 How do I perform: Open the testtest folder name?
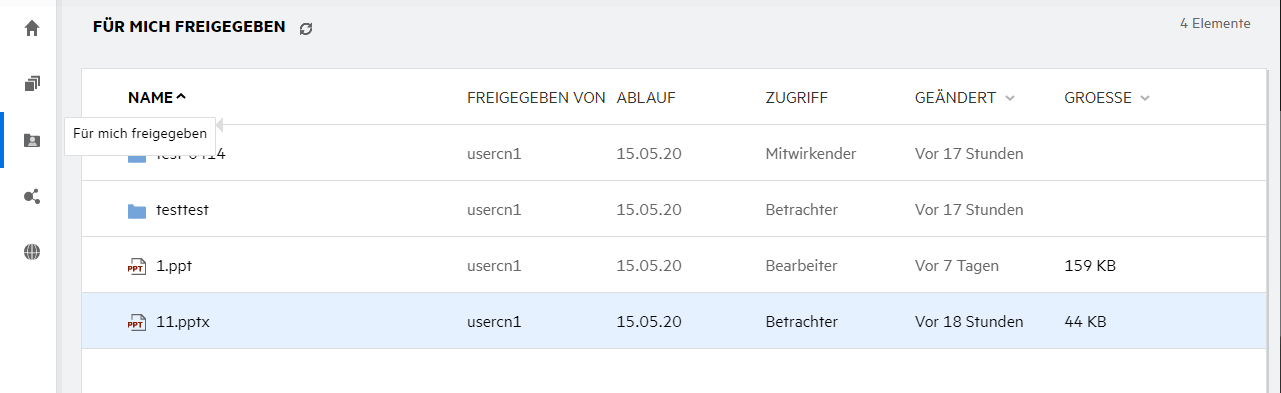coord(183,210)
